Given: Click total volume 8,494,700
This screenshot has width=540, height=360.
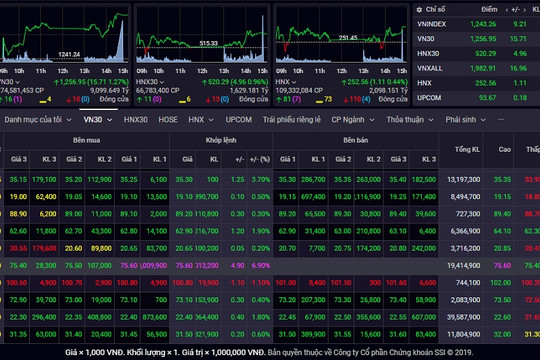Looking at the screenshot, I should tap(465, 197).
